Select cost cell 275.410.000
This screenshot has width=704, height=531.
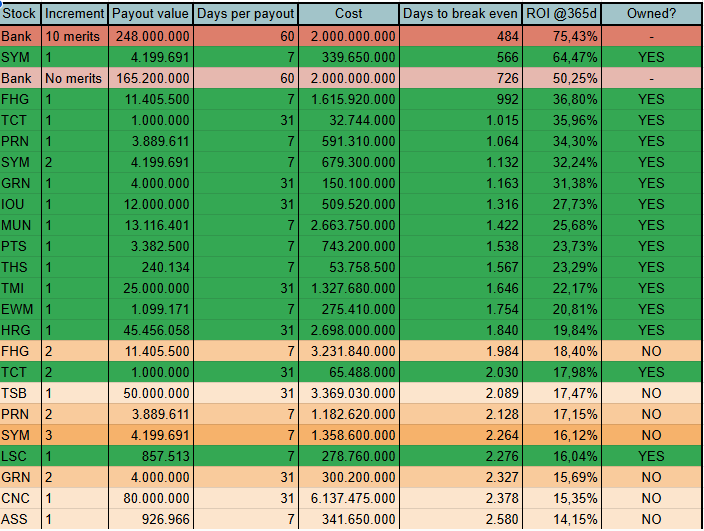348,309
